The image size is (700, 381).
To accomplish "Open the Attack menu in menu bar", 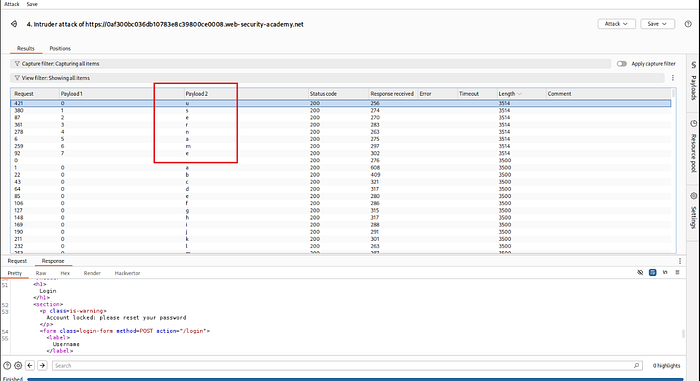I will coord(12,4).
